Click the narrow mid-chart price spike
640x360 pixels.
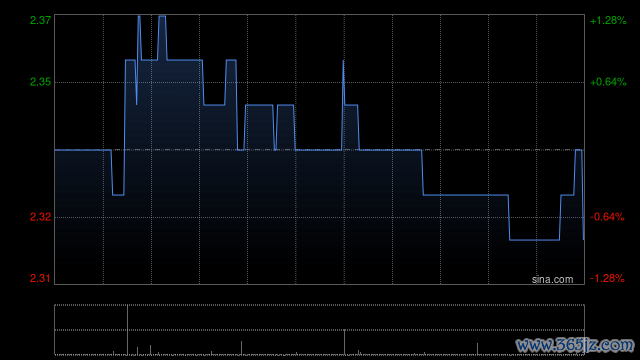pos(343,82)
